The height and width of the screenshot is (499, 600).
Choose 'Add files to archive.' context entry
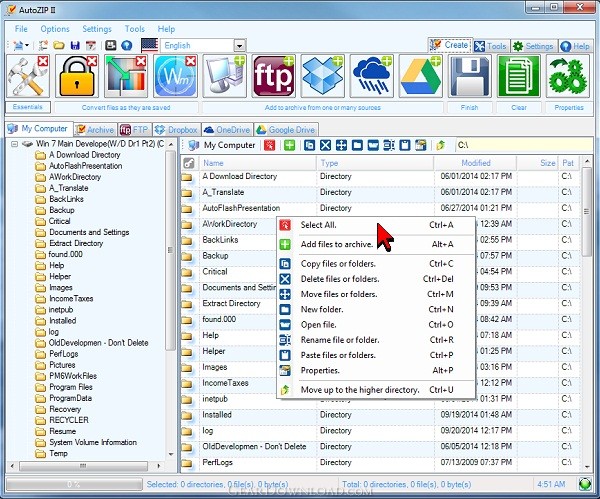pos(376,244)
